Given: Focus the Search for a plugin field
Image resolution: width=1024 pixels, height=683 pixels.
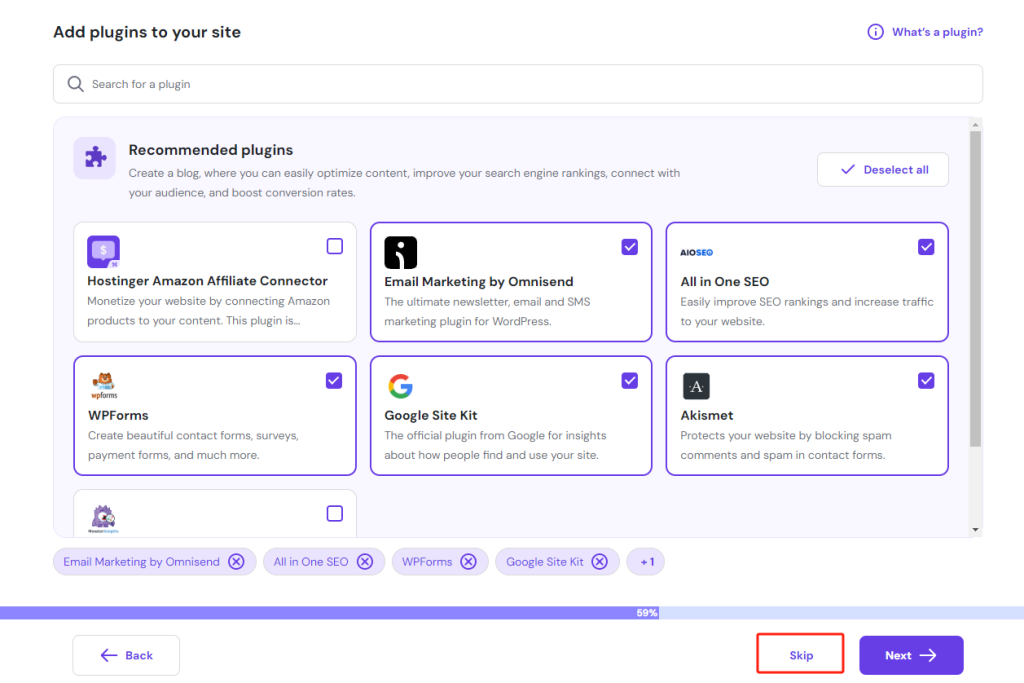Looking at the screenshot, I should click(x=518, y=84).
